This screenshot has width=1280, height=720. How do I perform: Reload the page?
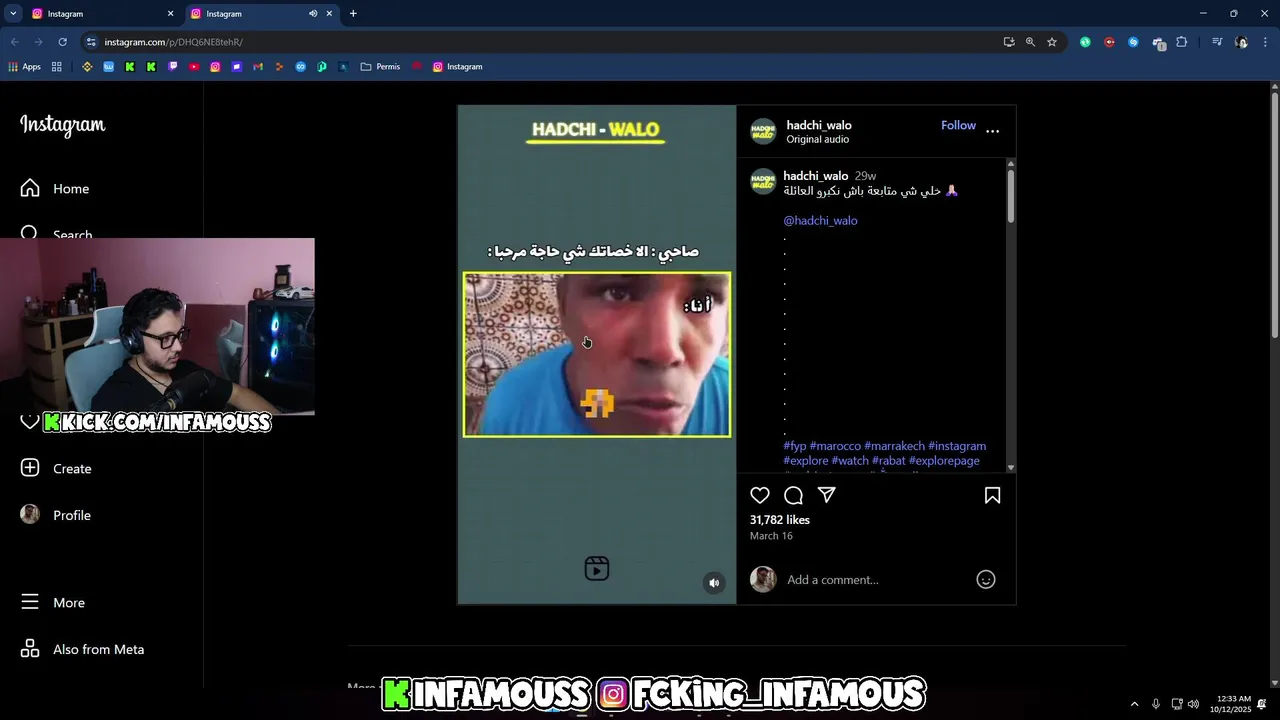(x=62, y=42)
